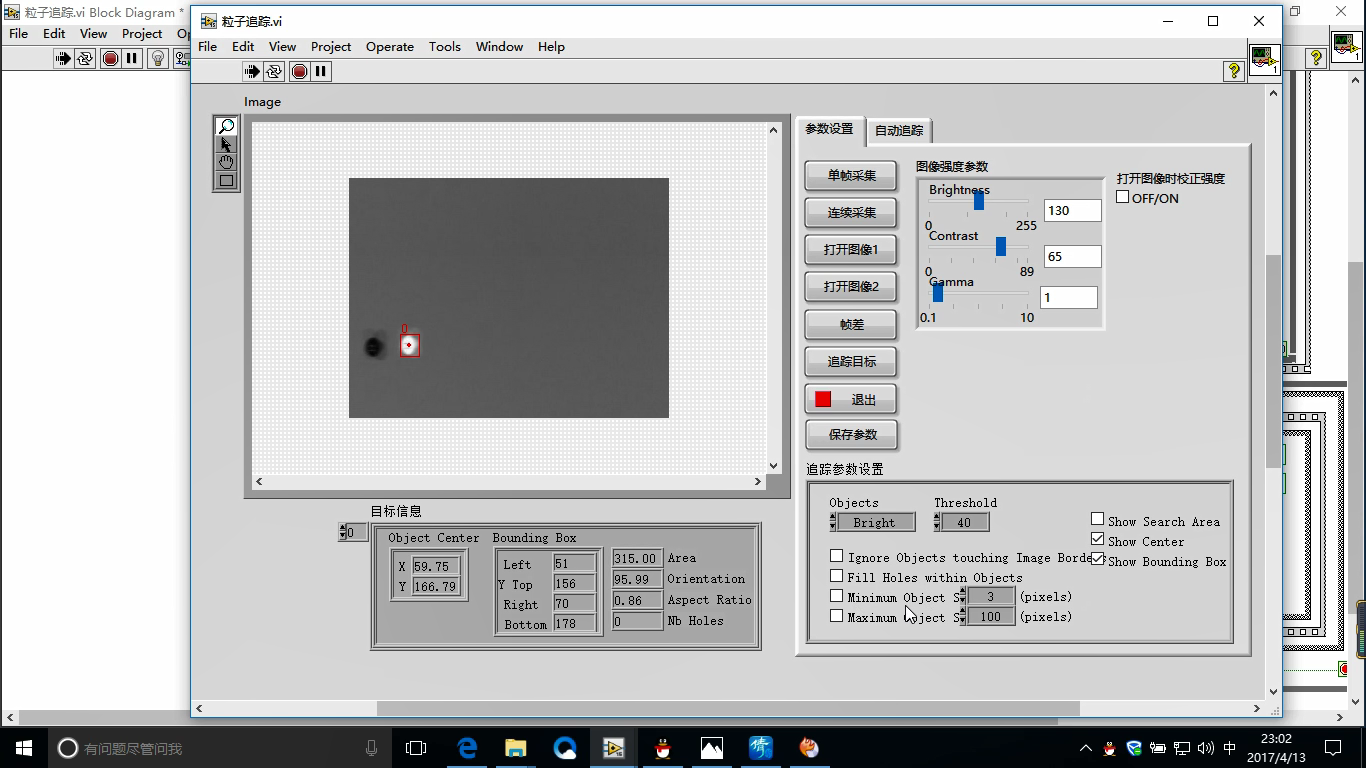Increment the Threshold value with its up arrow

click(x=936, y=516)
